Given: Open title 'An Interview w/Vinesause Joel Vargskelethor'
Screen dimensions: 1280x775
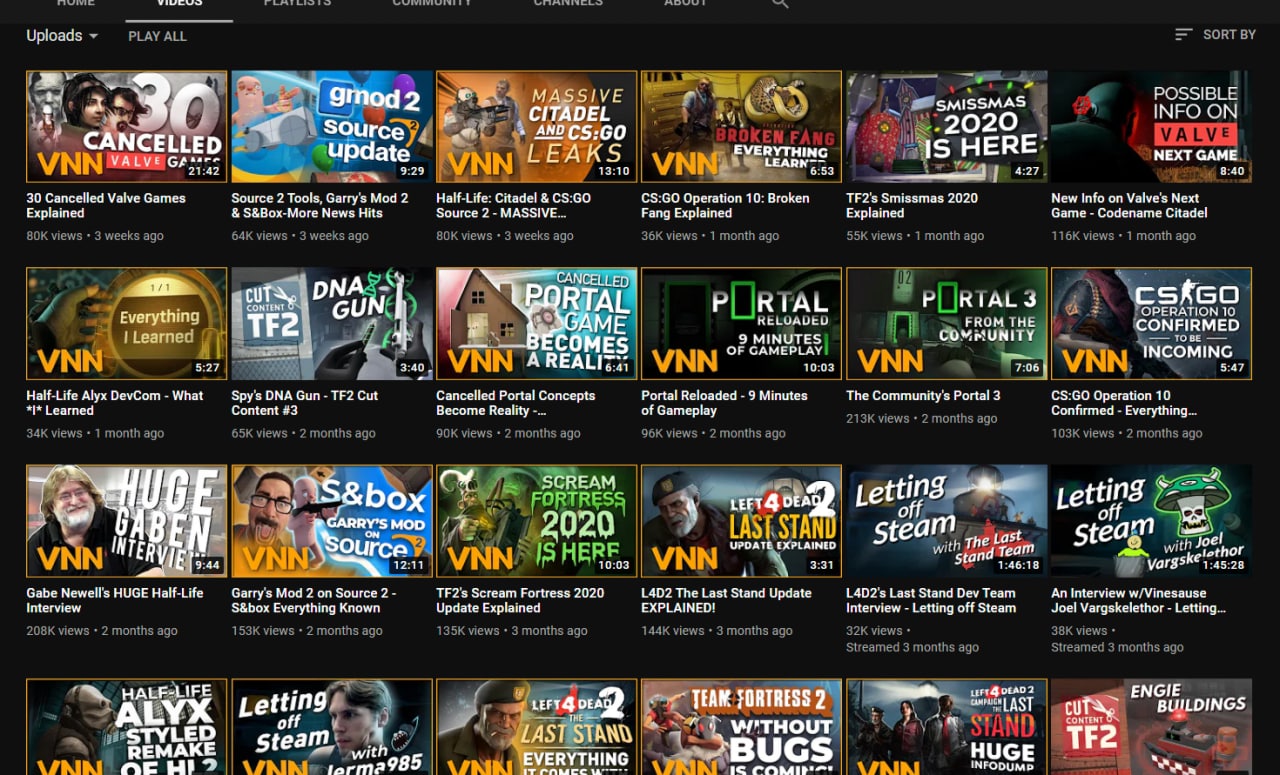Looking at the screenshot, I should (x=1138, y=600).
